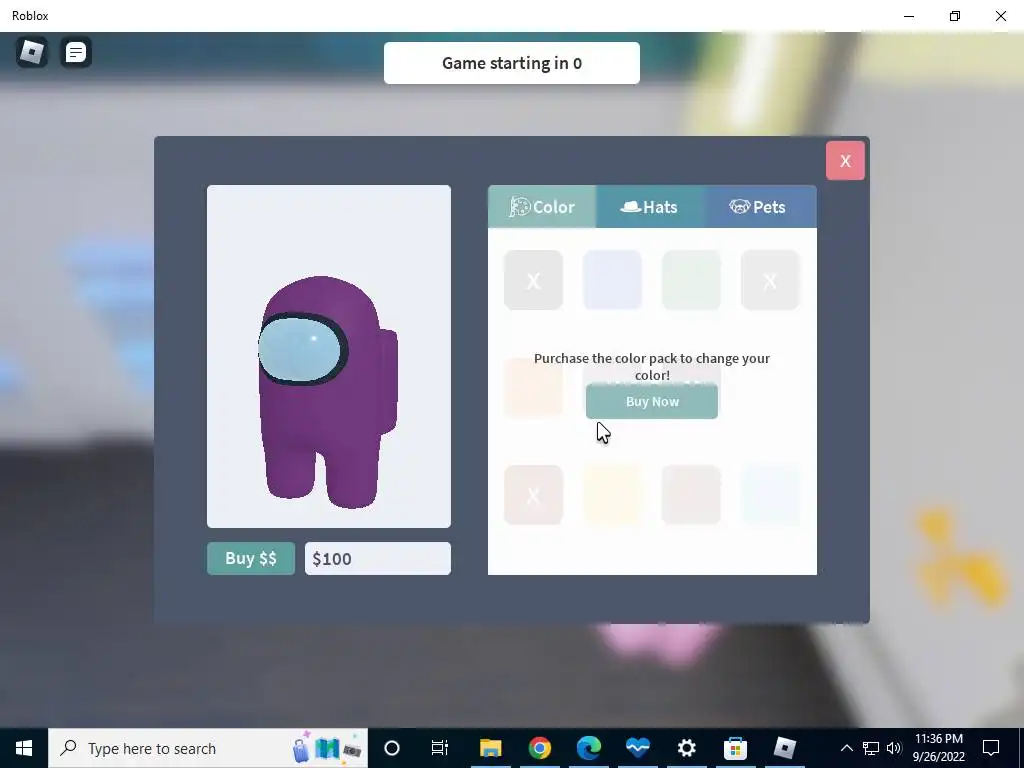1024x768 pixels.
Task: Open the heart monitor app on taskbar
Action: tap(637, 748)
